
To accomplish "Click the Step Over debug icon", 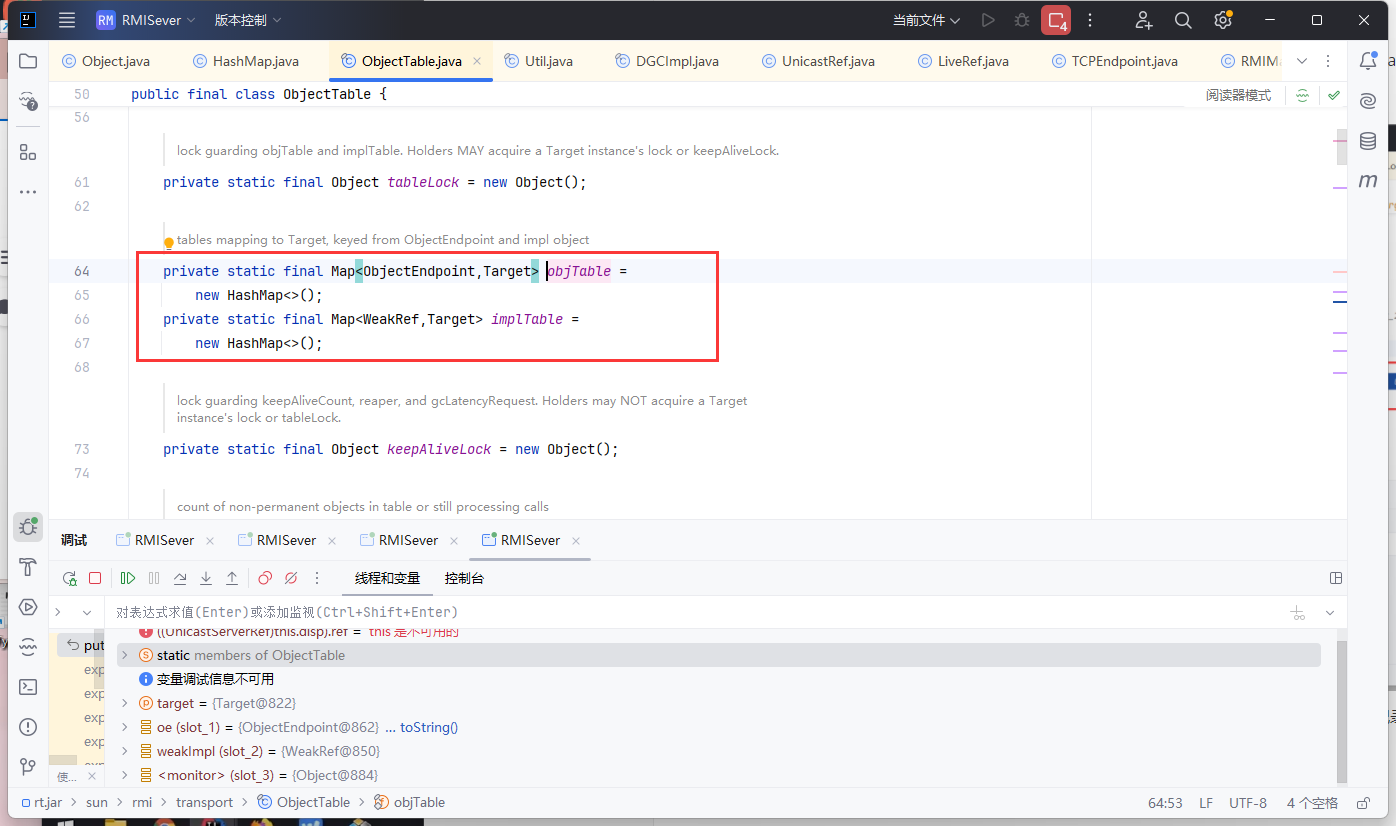I will pos(180,578).
